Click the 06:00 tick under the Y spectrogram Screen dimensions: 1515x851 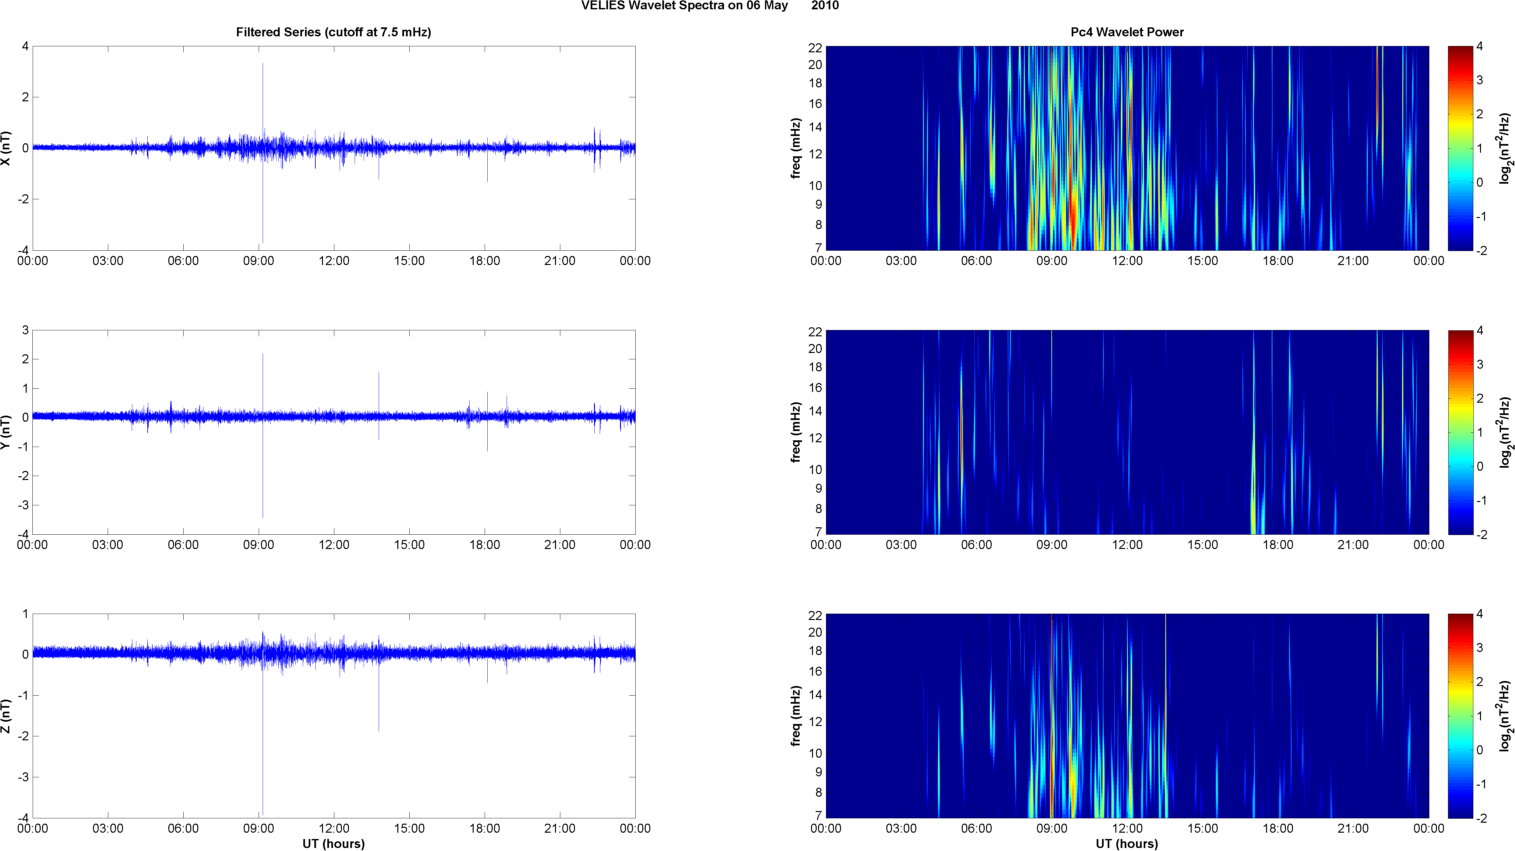(x=976, y=545)
